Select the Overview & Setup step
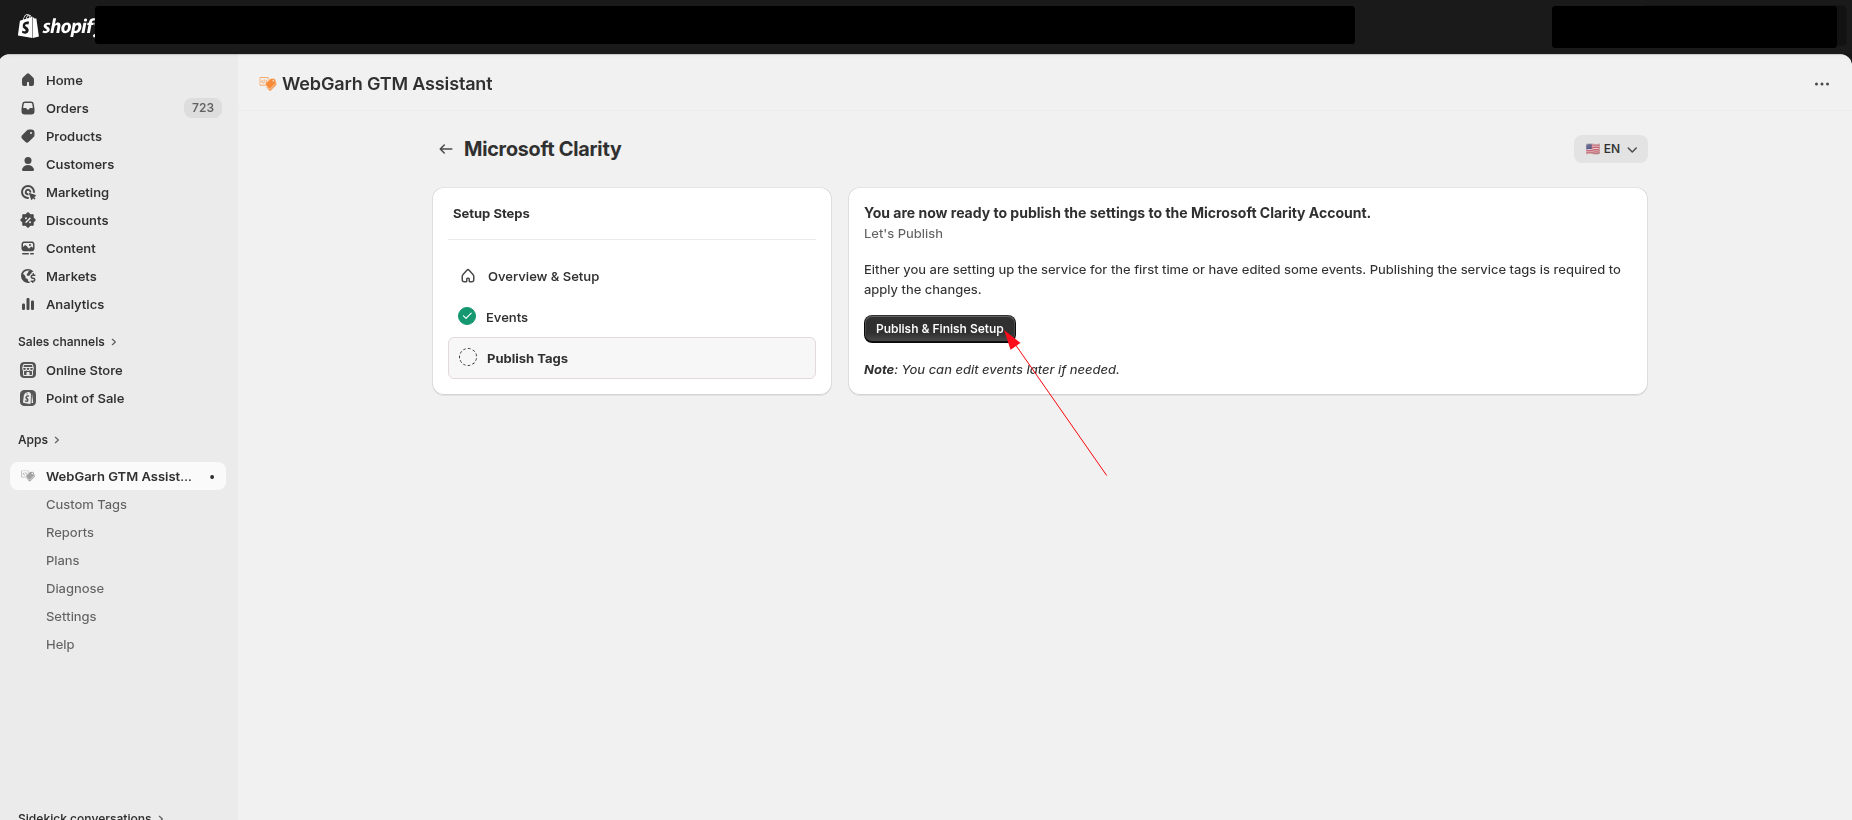 (632, 276)
